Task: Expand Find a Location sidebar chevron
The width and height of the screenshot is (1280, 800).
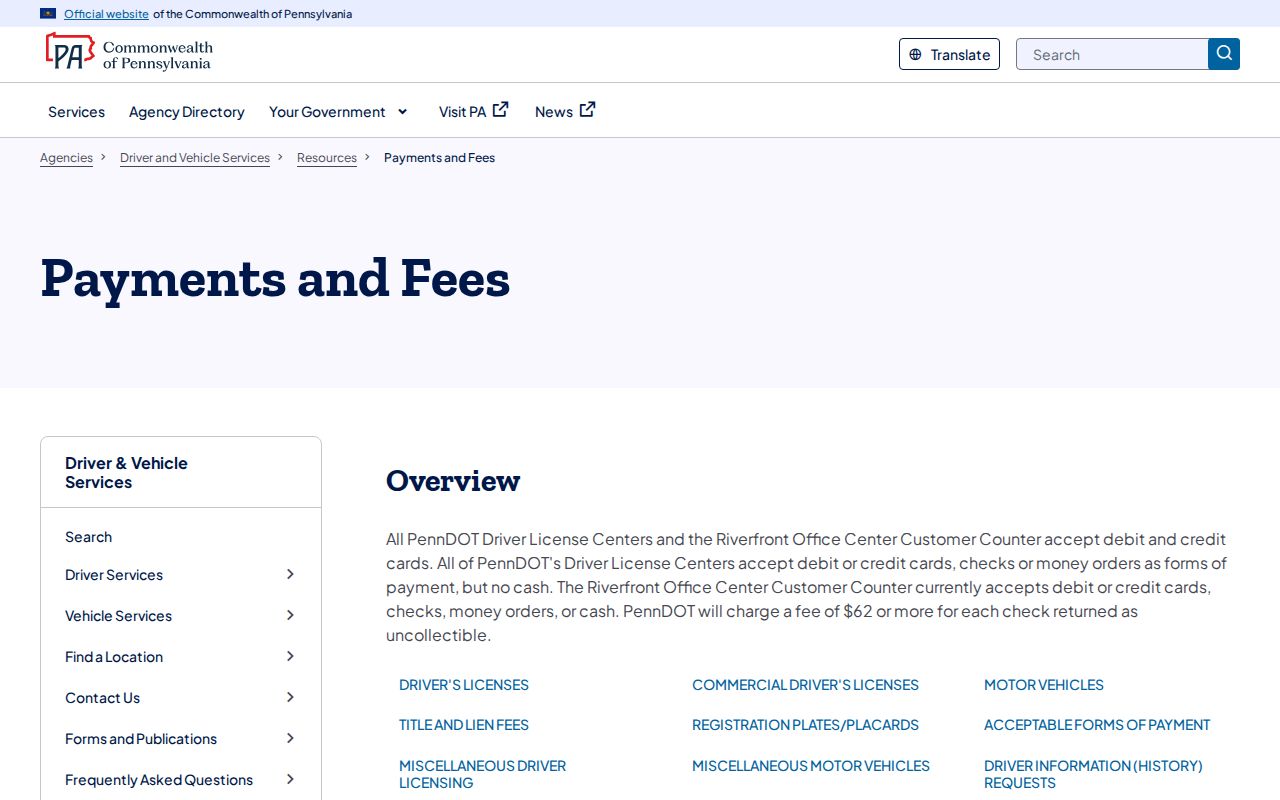Action: pos(290,656)
